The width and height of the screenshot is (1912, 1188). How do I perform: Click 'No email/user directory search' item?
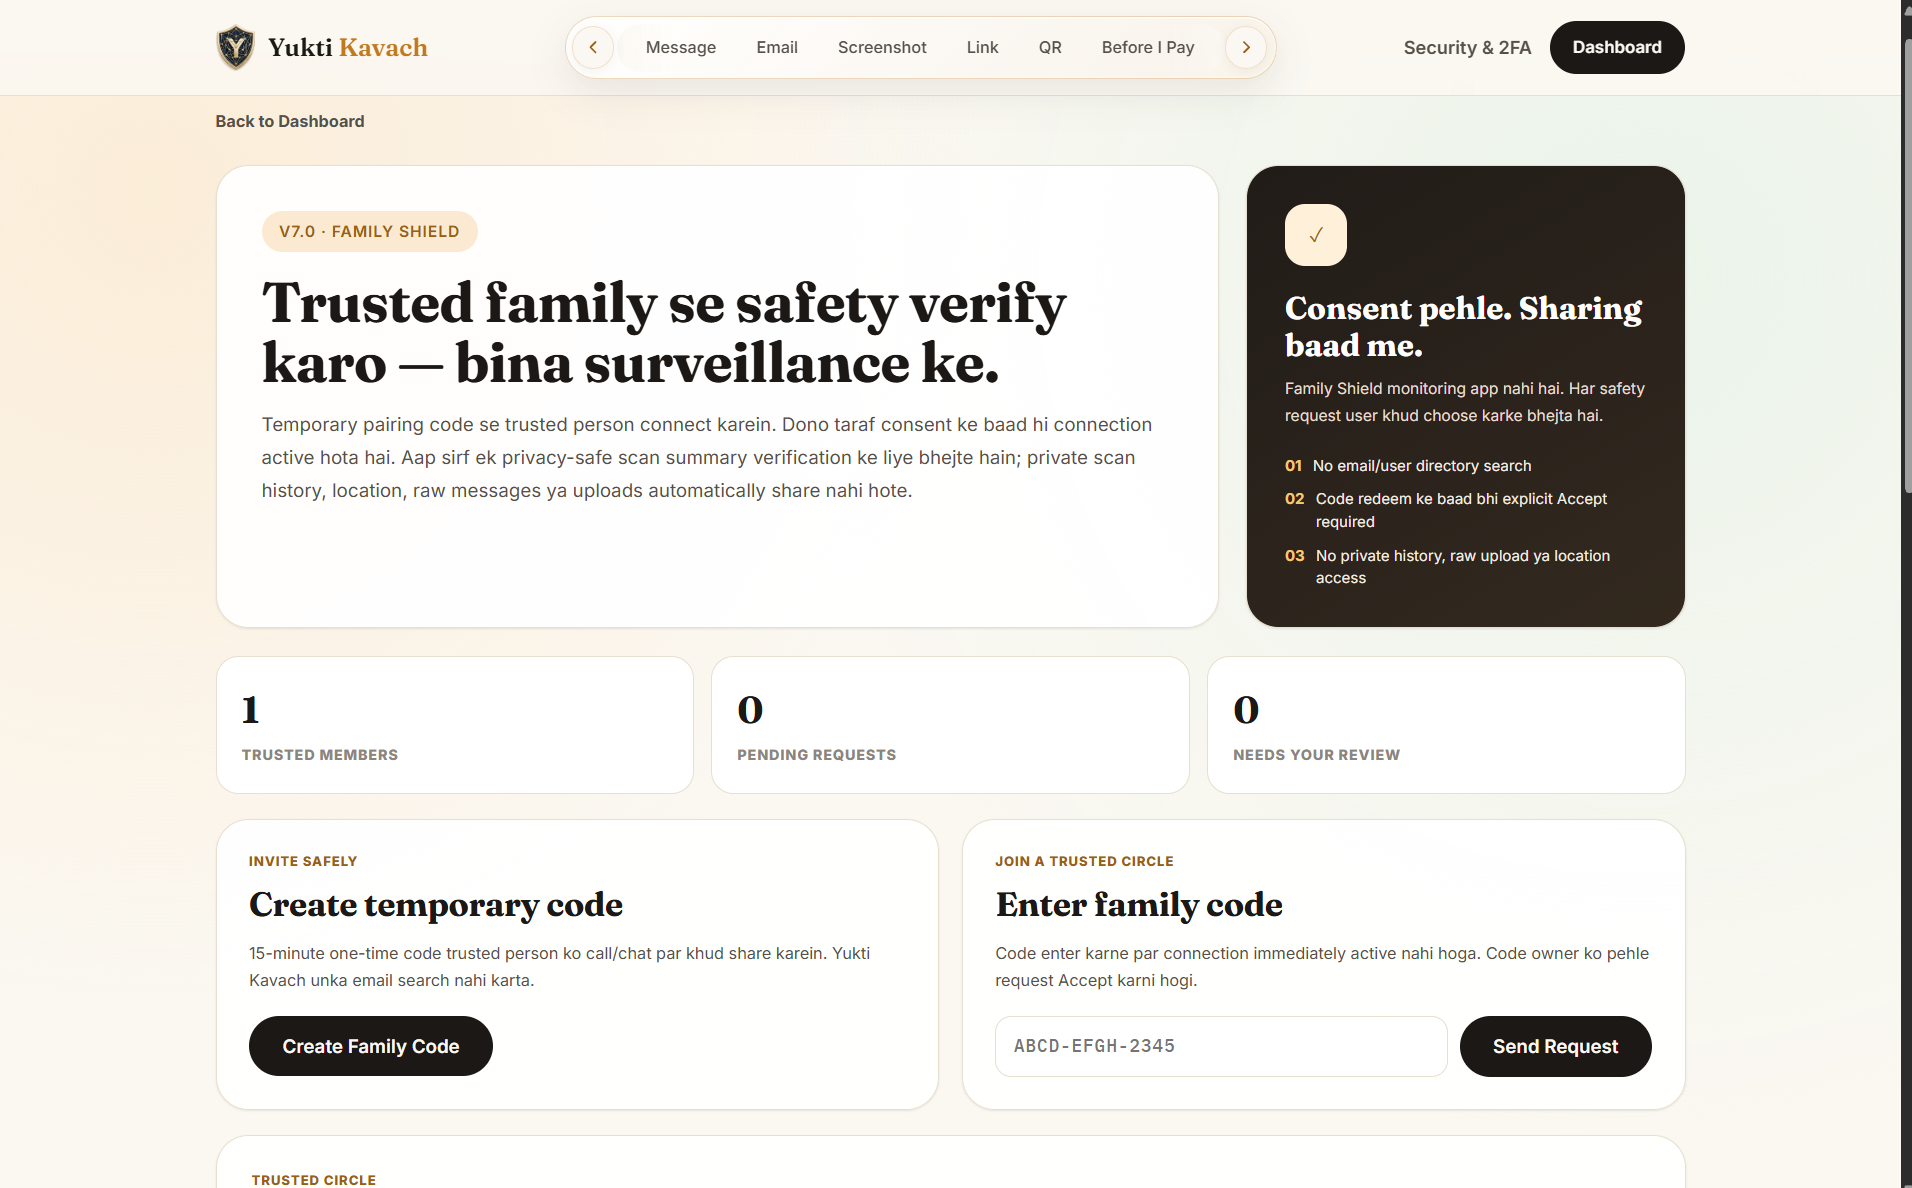tap(1408, 466)
